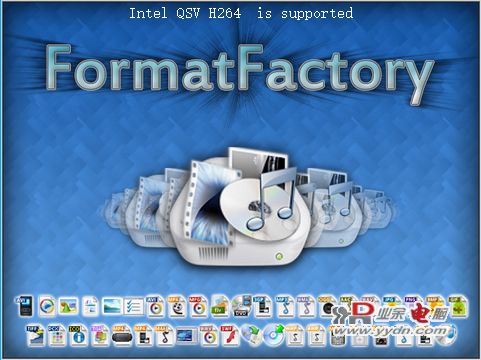Click the 3GP phone file icon
This screenshot has height=360, width=481.
coord(263,306)
